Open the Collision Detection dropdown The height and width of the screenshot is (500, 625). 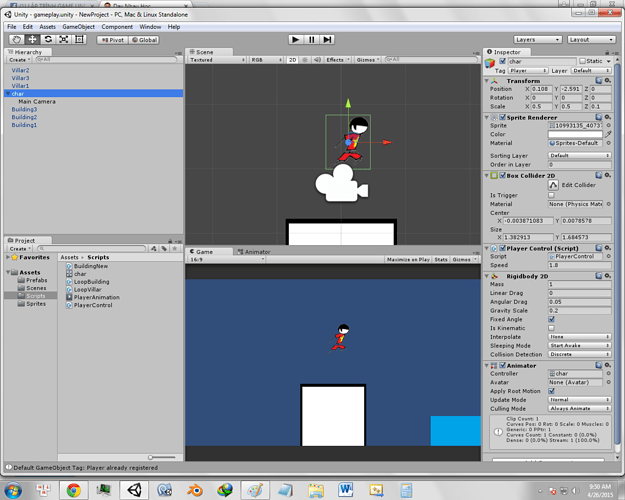click(x=579, y=354)
